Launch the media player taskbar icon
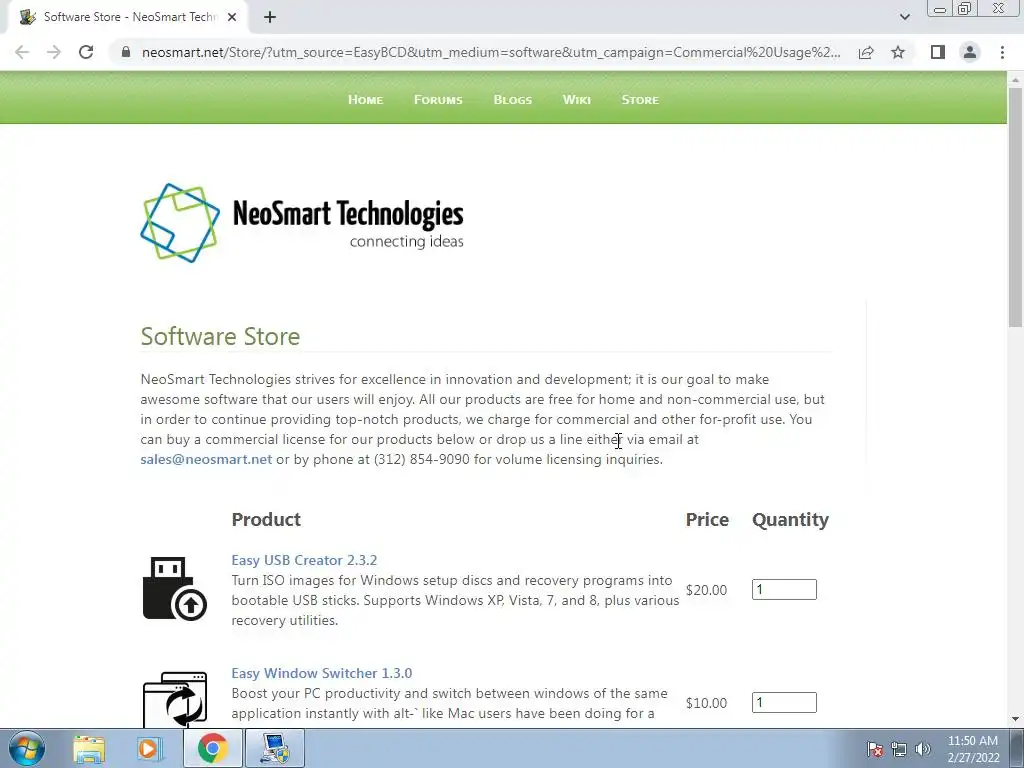 click(x=149, y=749)
